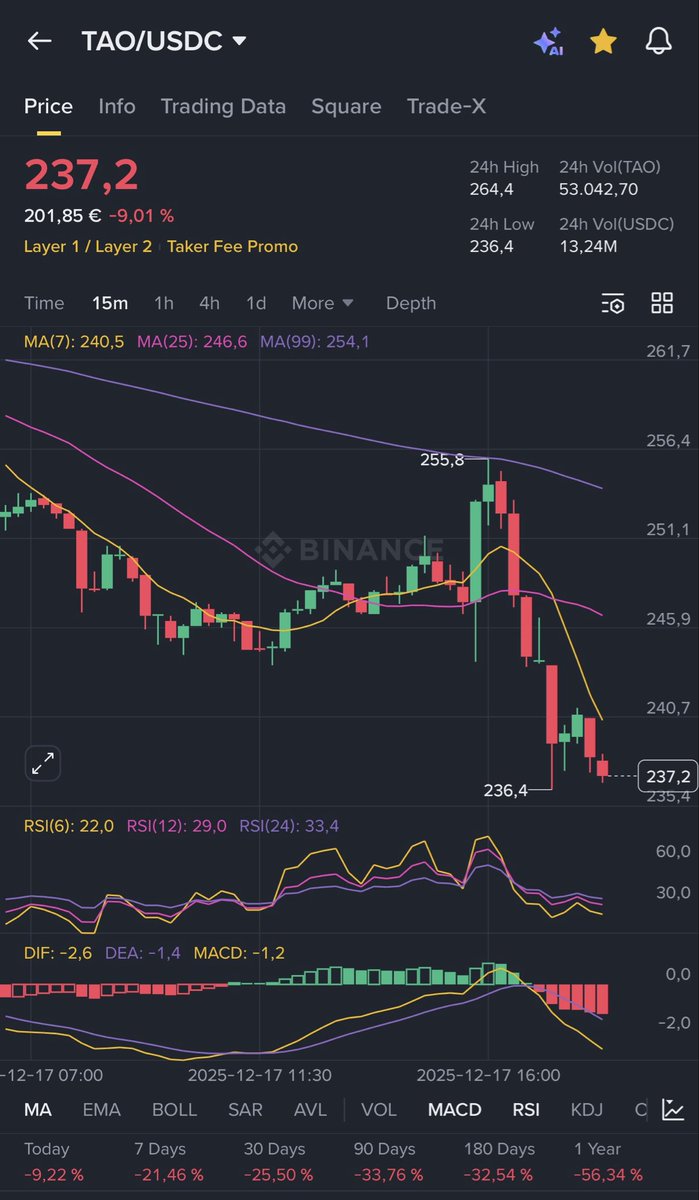This screenshot has height=1200, width=699.
Task: Open the Square tab
Action: tap(346, 106)
